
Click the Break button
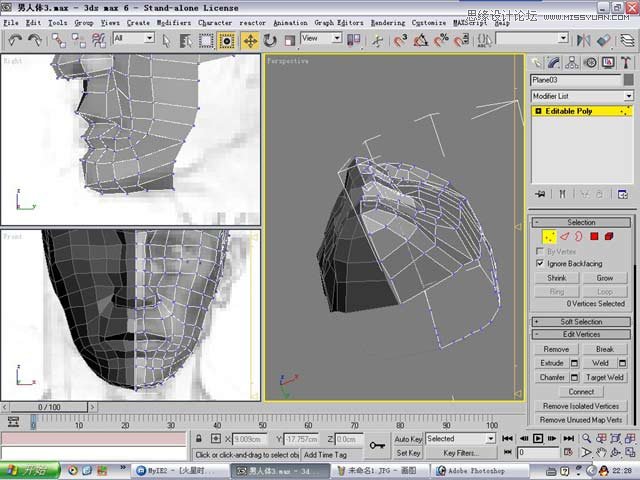point(605,349)
